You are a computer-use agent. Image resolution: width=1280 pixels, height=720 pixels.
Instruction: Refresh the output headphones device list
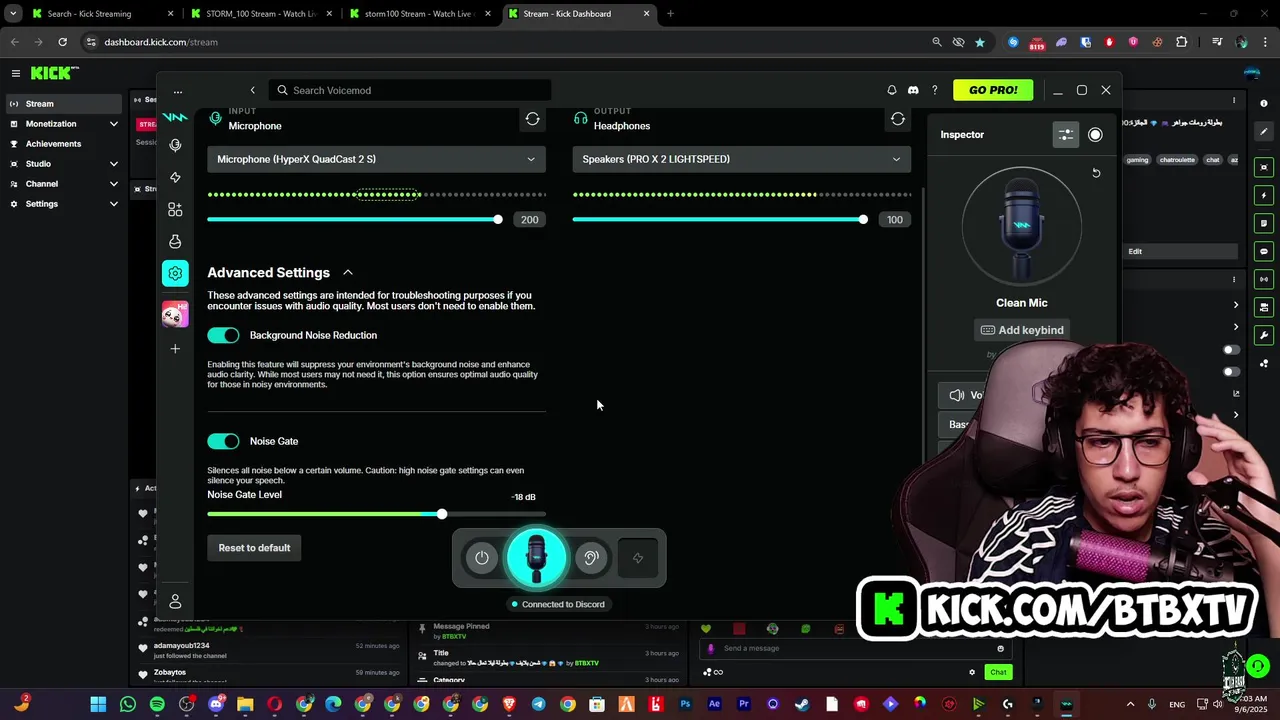[898, 119]
